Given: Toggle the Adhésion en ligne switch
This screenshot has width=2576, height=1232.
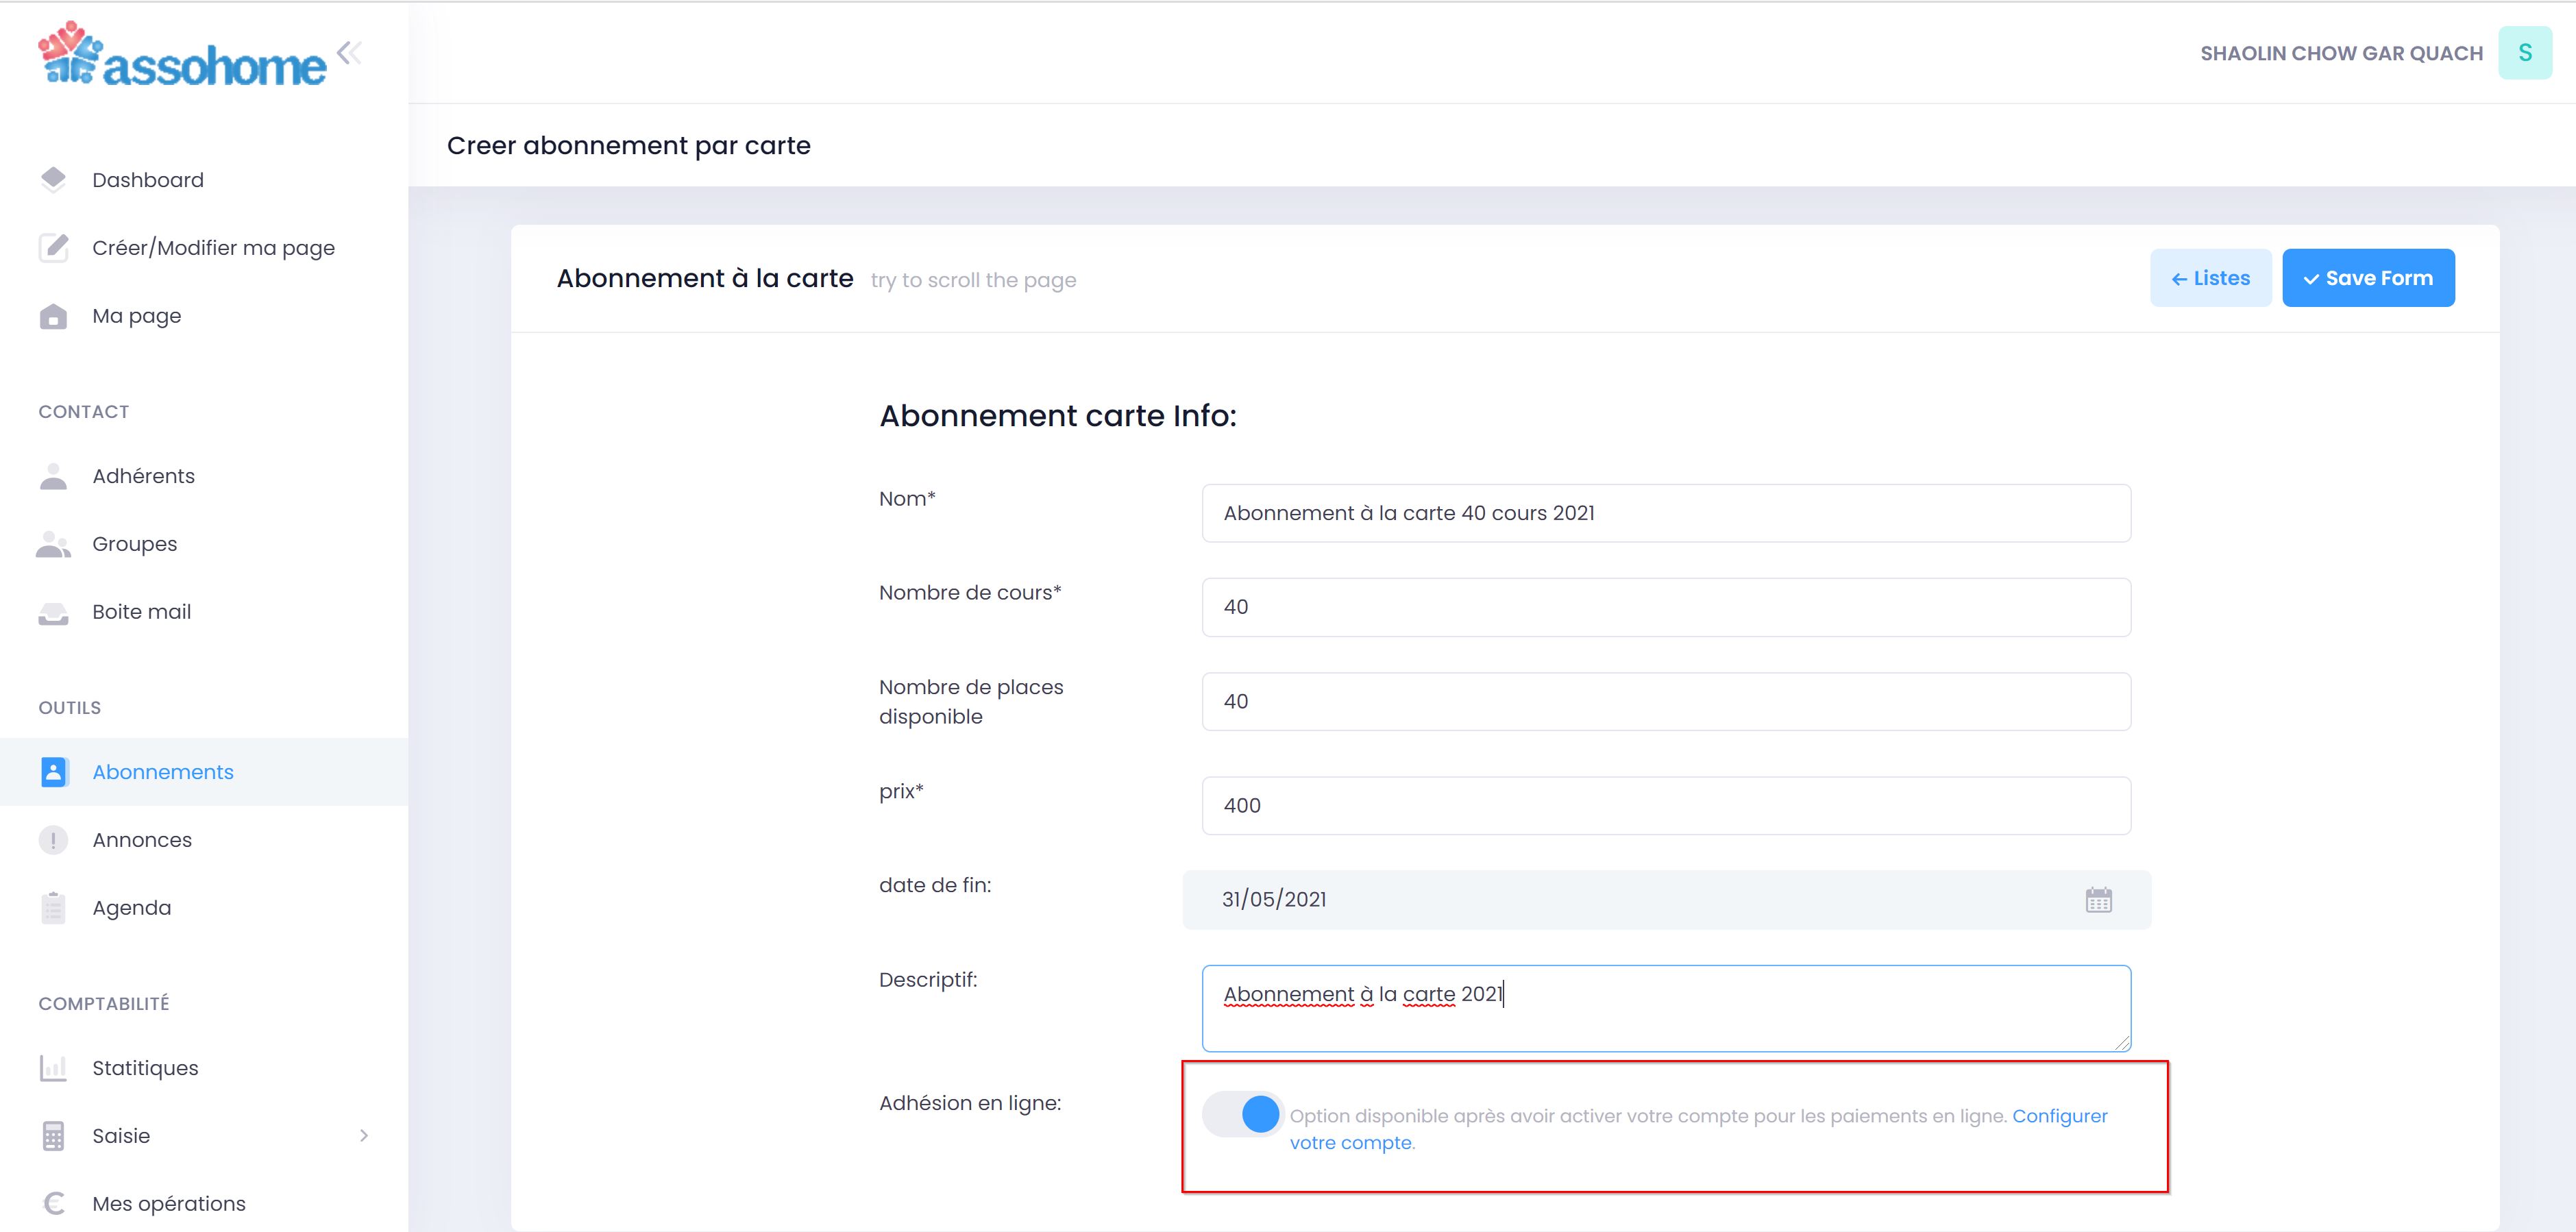Looking at the screenshot, I should click(x=1242, y=1114).
